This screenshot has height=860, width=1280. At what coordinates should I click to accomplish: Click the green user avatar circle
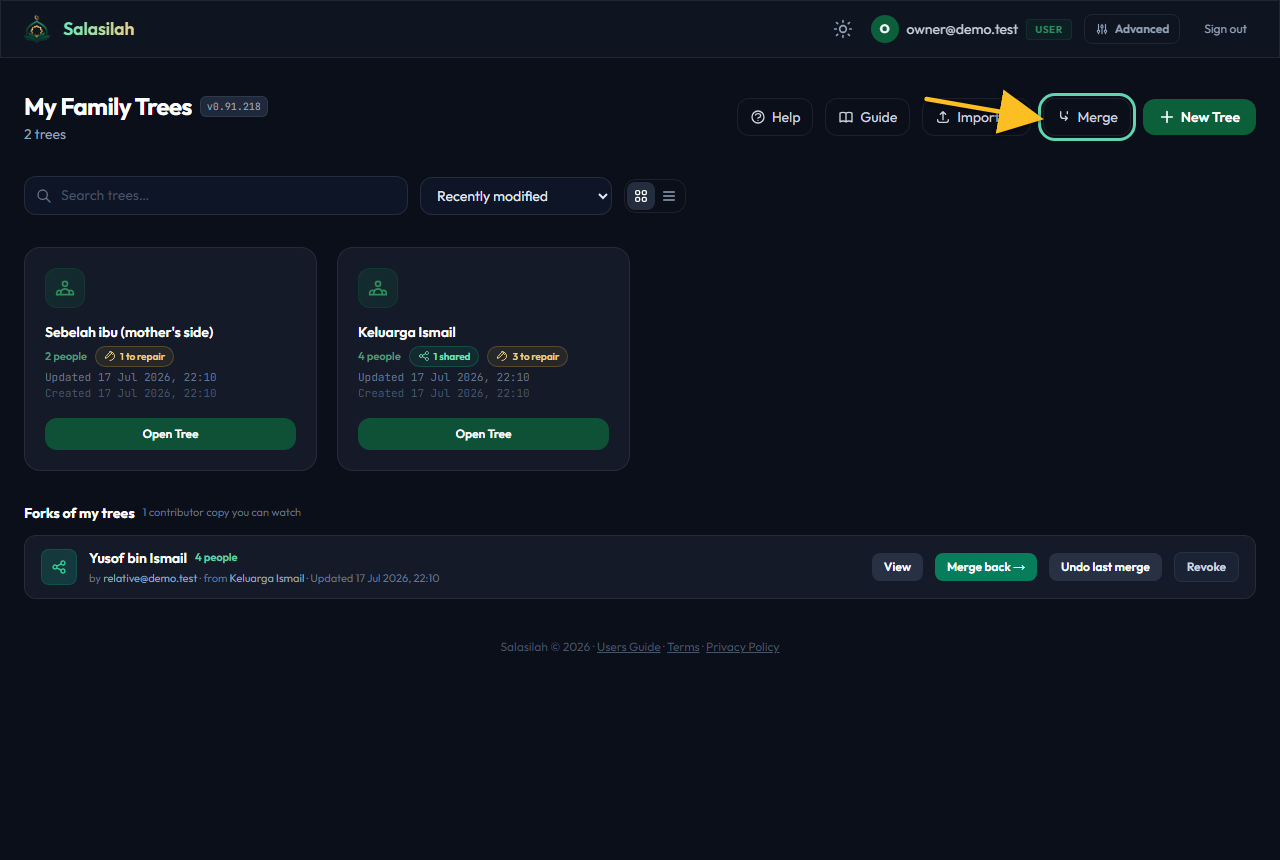[884, 29]
